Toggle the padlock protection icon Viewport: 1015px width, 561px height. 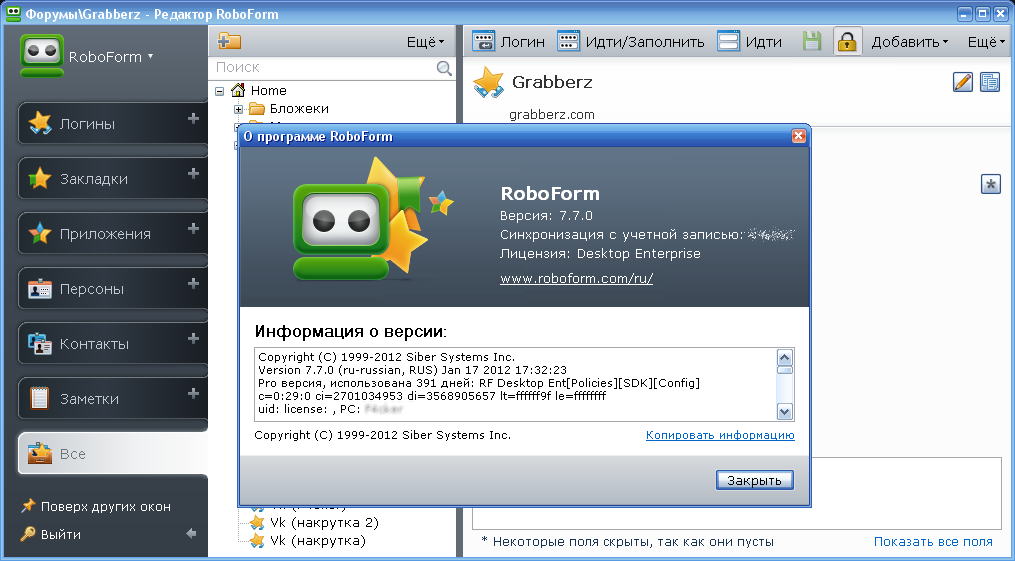(x=847, y=42)
